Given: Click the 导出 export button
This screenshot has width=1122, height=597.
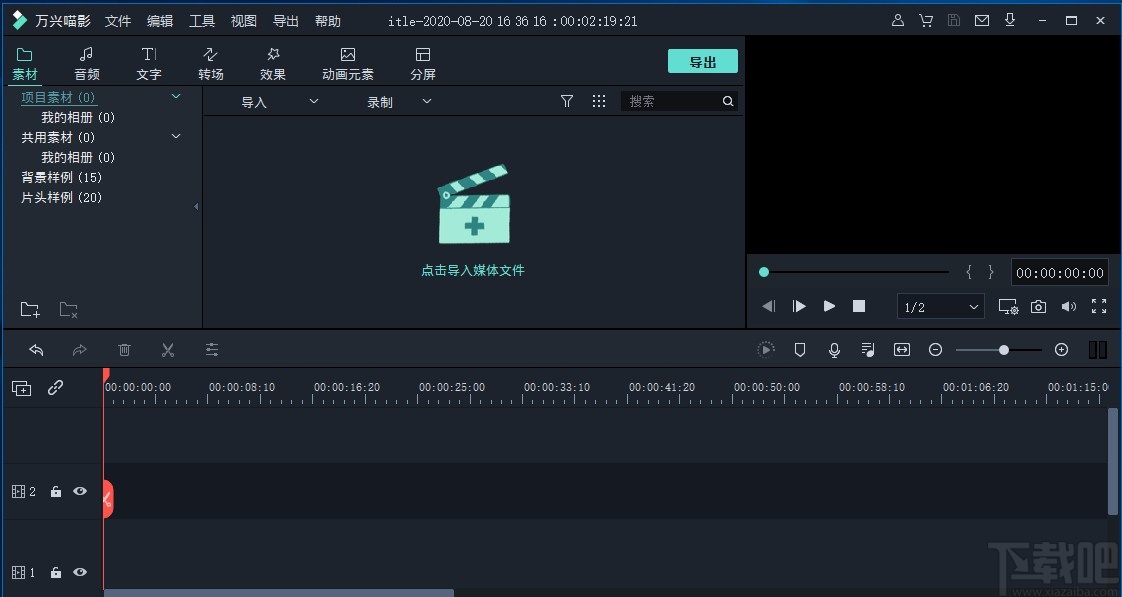Looking at the screenshot, I should [702, 61].
